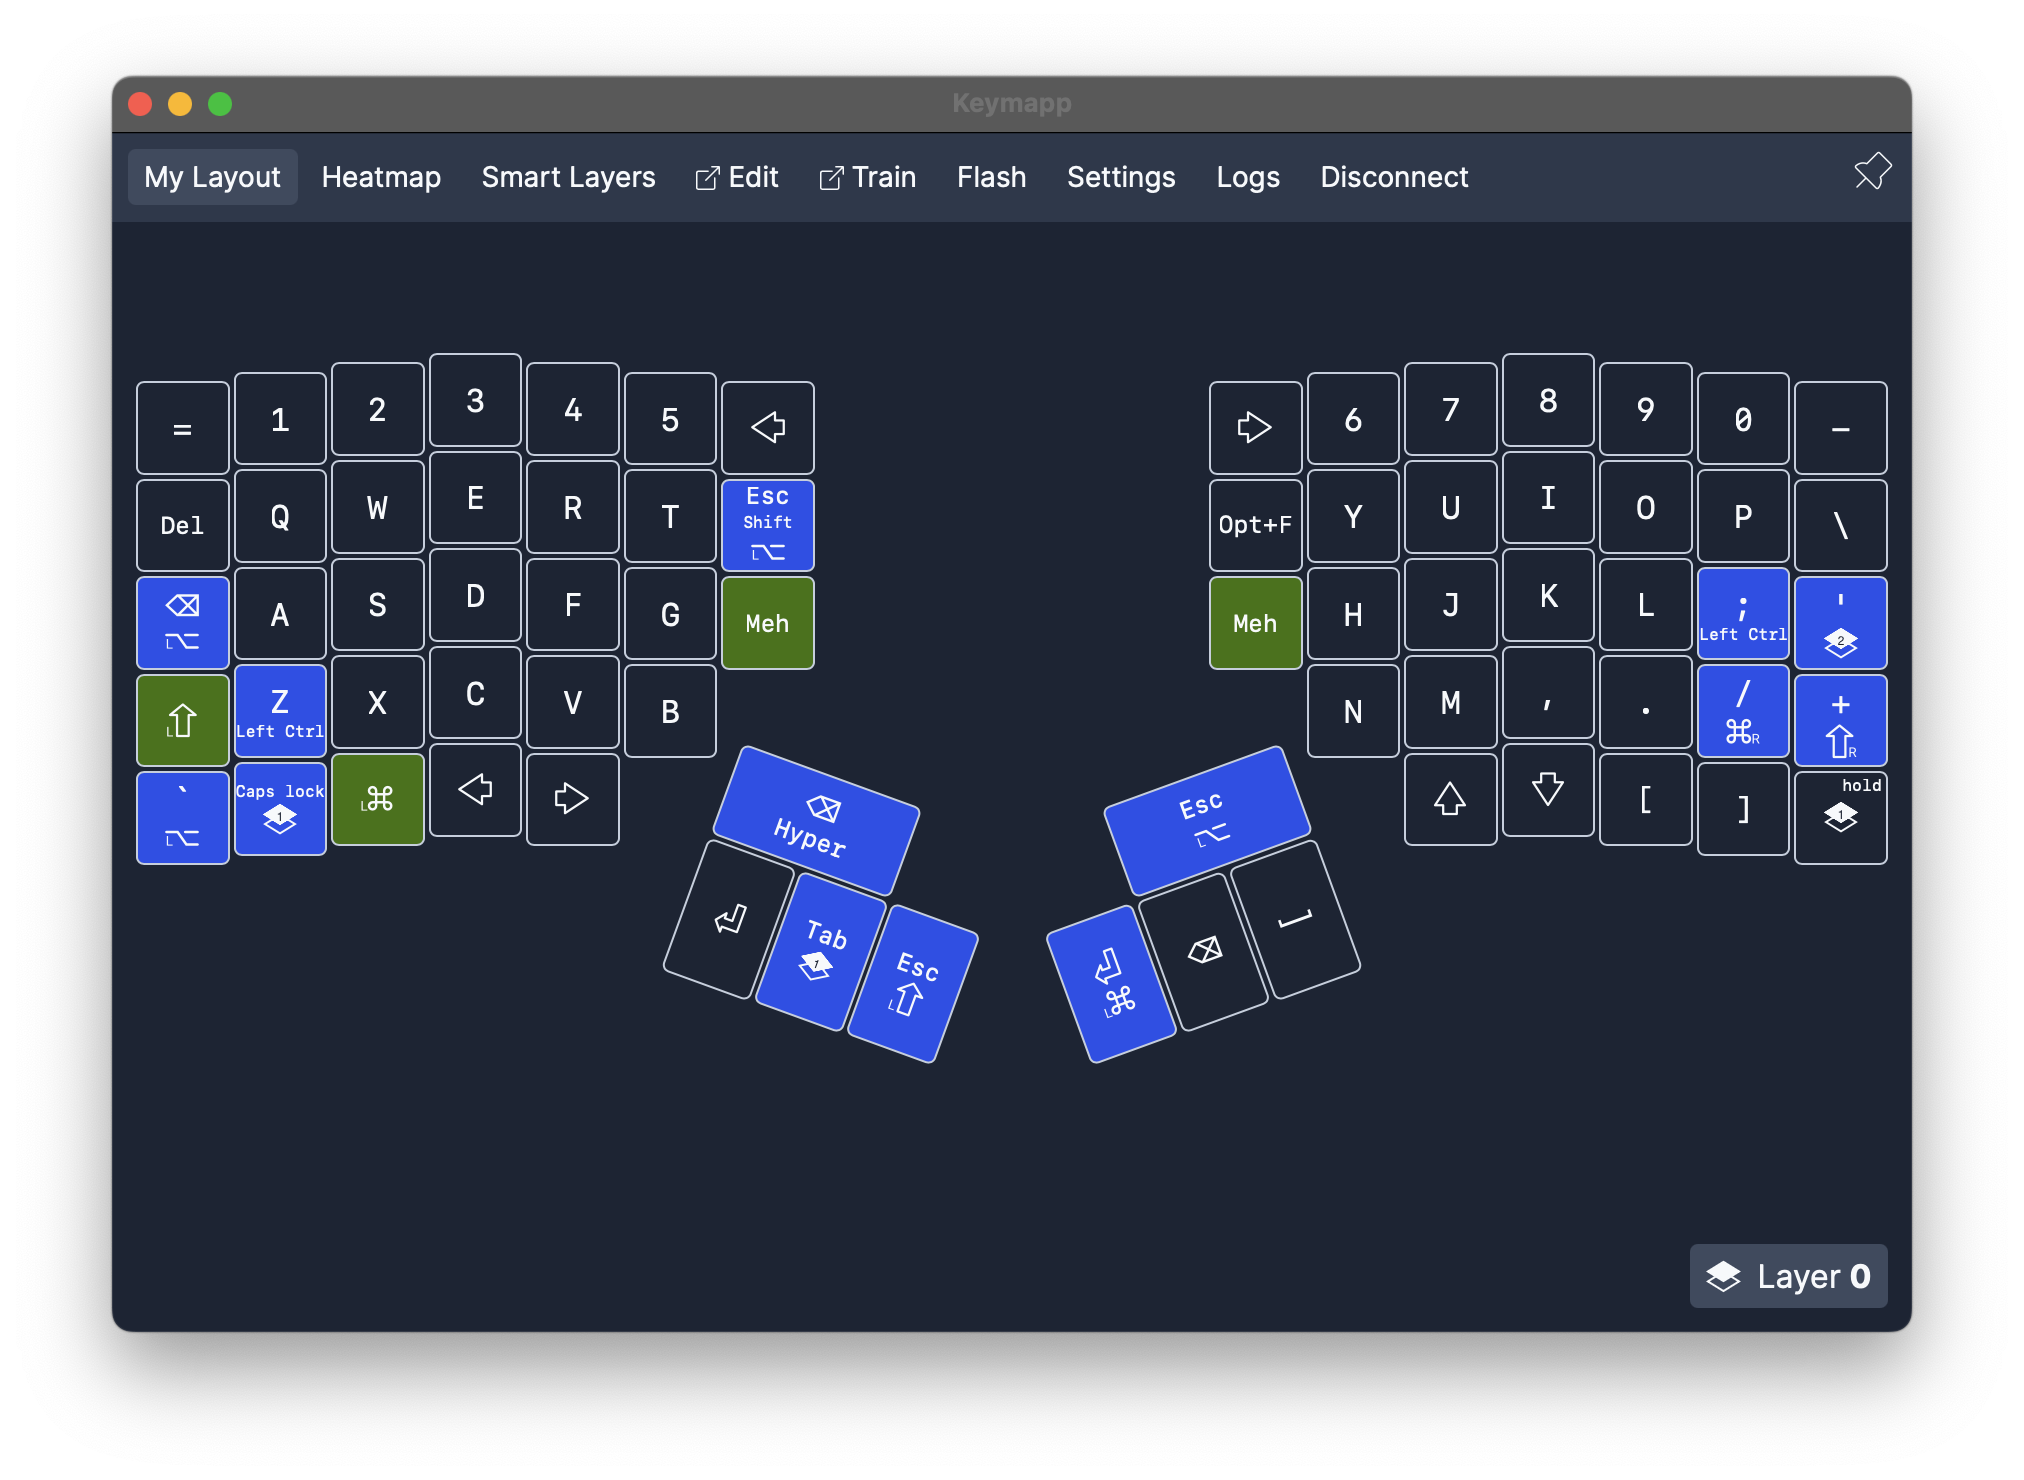Select the apostrophe key with layer 2 tap
This screenshot has height=1480, width=2024.
point(1840,622)
